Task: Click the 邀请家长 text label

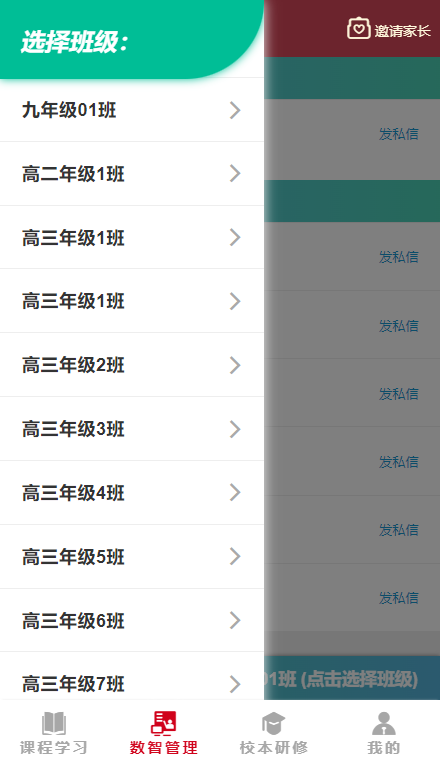Action: click(402, 31)
